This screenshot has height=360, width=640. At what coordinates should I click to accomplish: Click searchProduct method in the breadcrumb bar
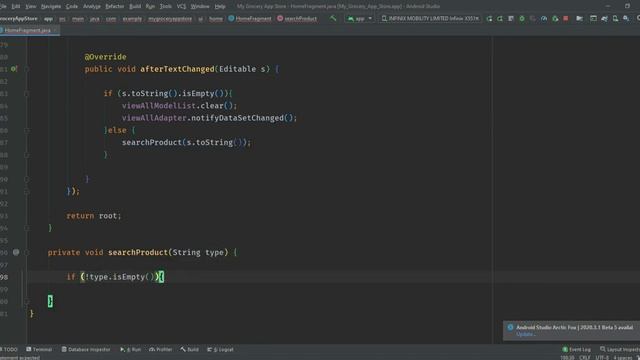(x=297, y=18)
